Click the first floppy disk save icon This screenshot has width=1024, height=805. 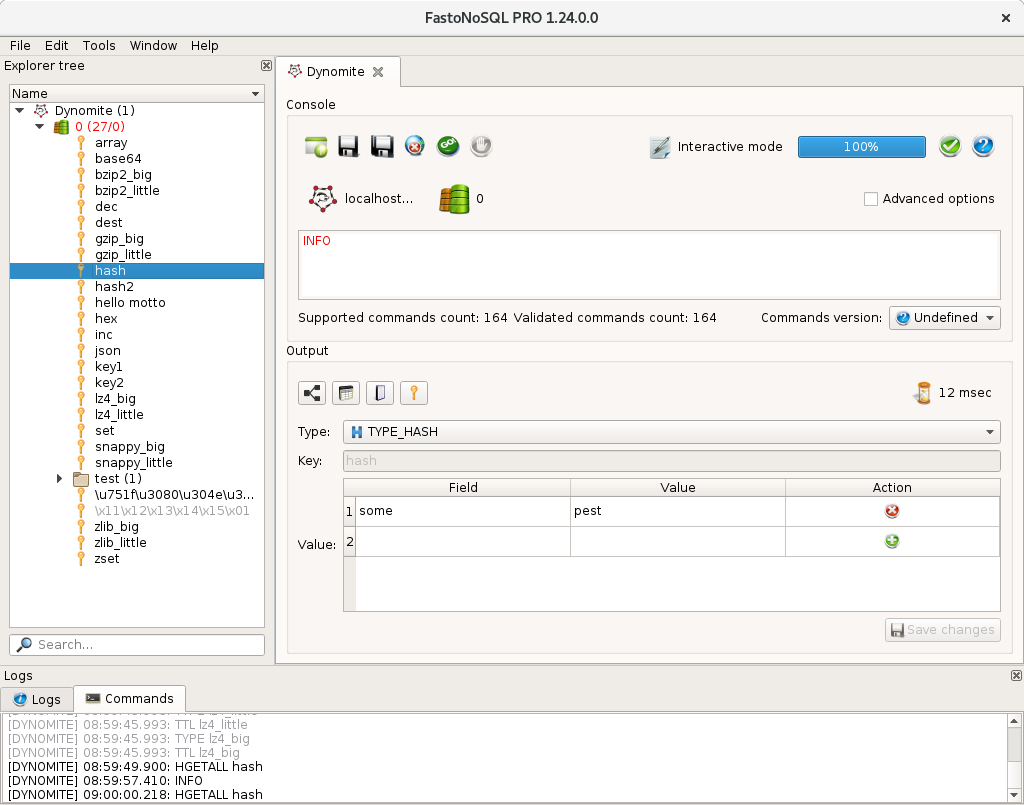click(x=349, y=146)
